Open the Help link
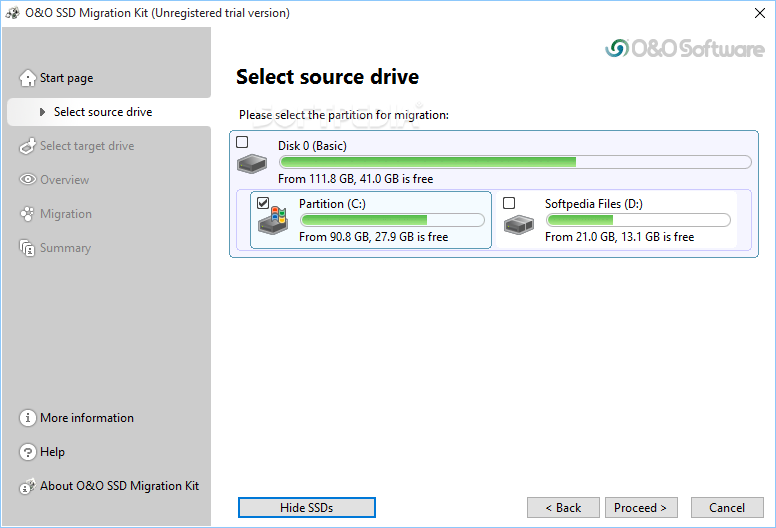The image size is (776, 528). click(52, 452)
